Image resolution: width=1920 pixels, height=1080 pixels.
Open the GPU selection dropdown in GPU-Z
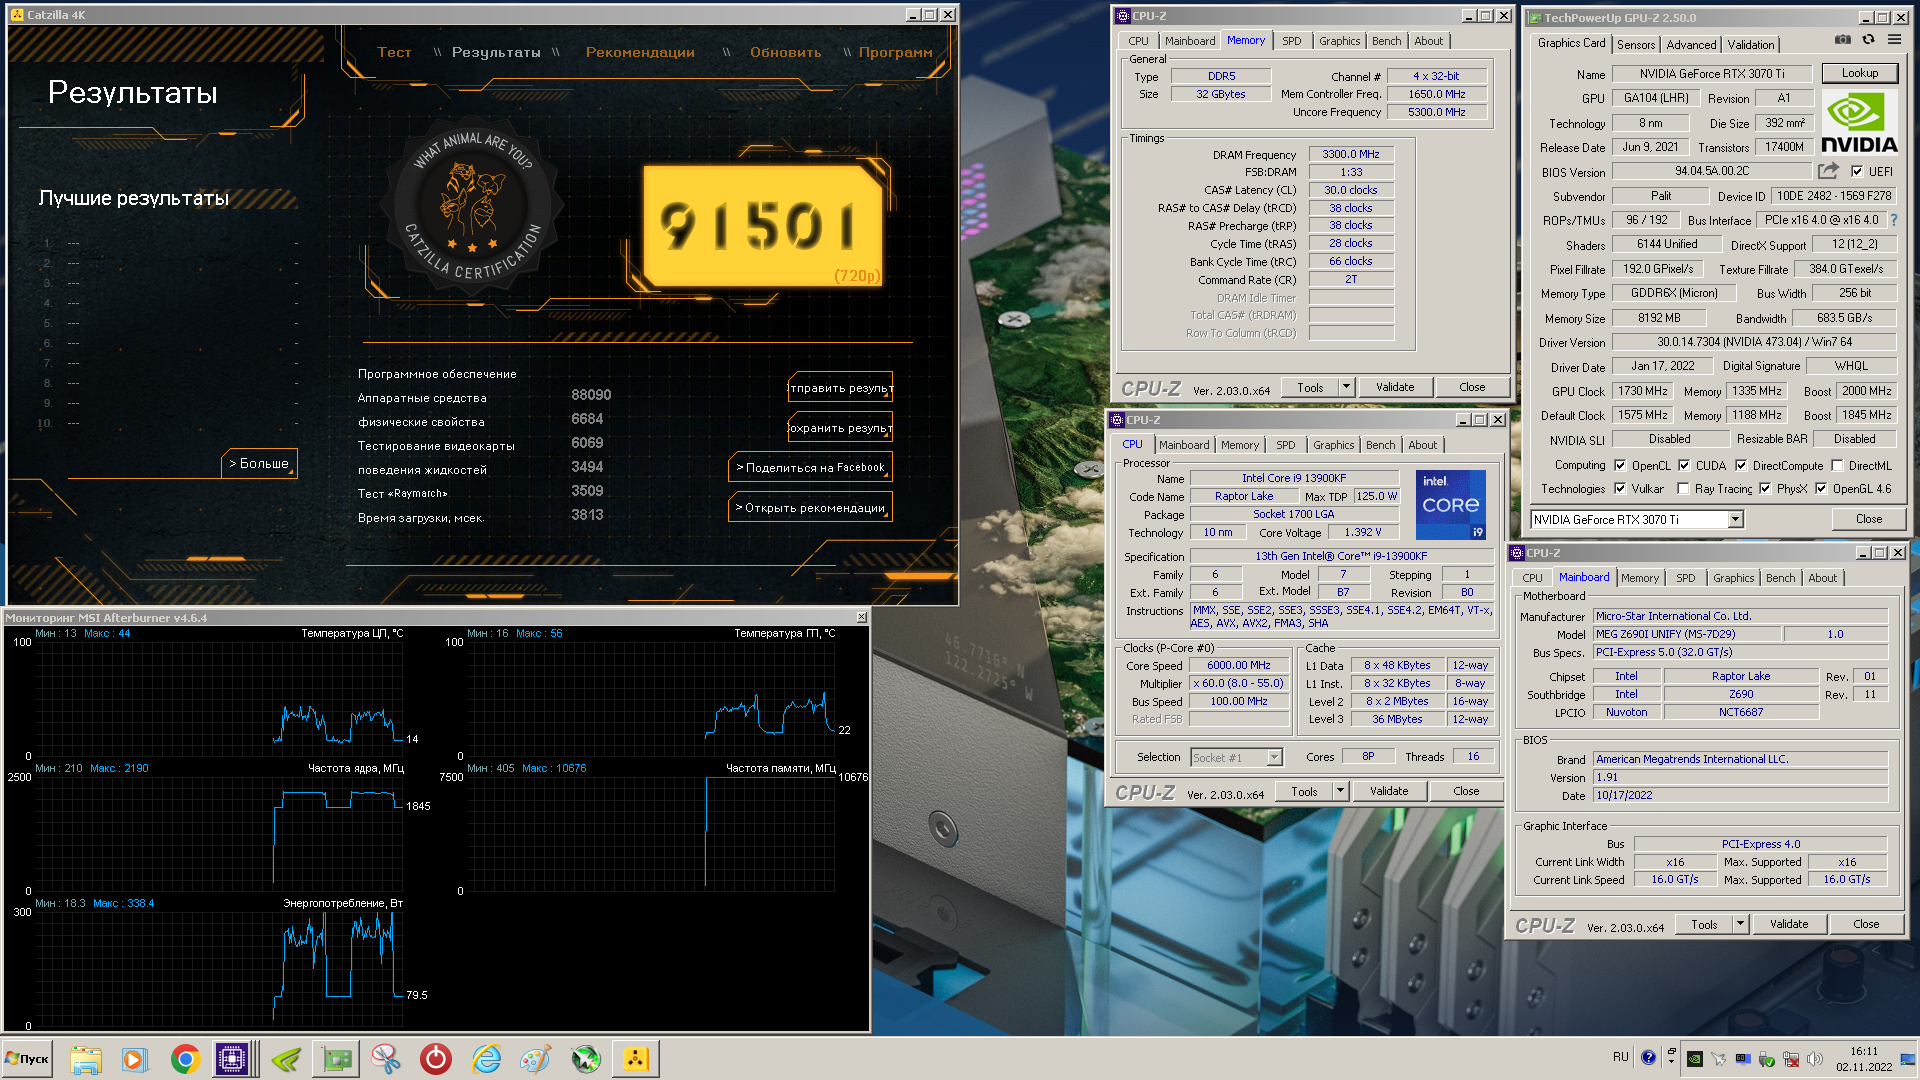tap(1735, 519)
